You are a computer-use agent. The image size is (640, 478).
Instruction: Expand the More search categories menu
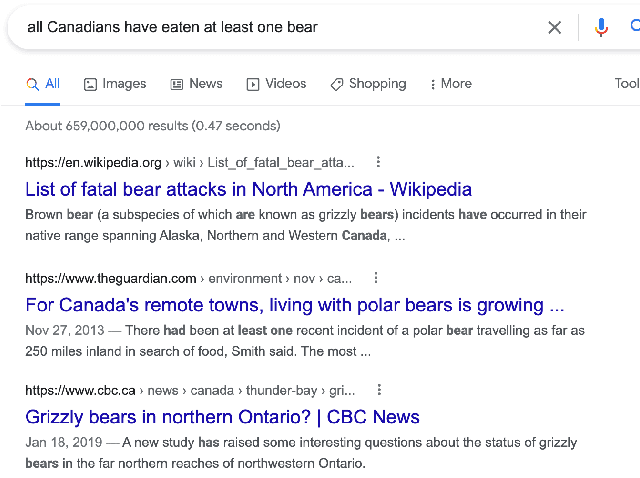(450, 84)
